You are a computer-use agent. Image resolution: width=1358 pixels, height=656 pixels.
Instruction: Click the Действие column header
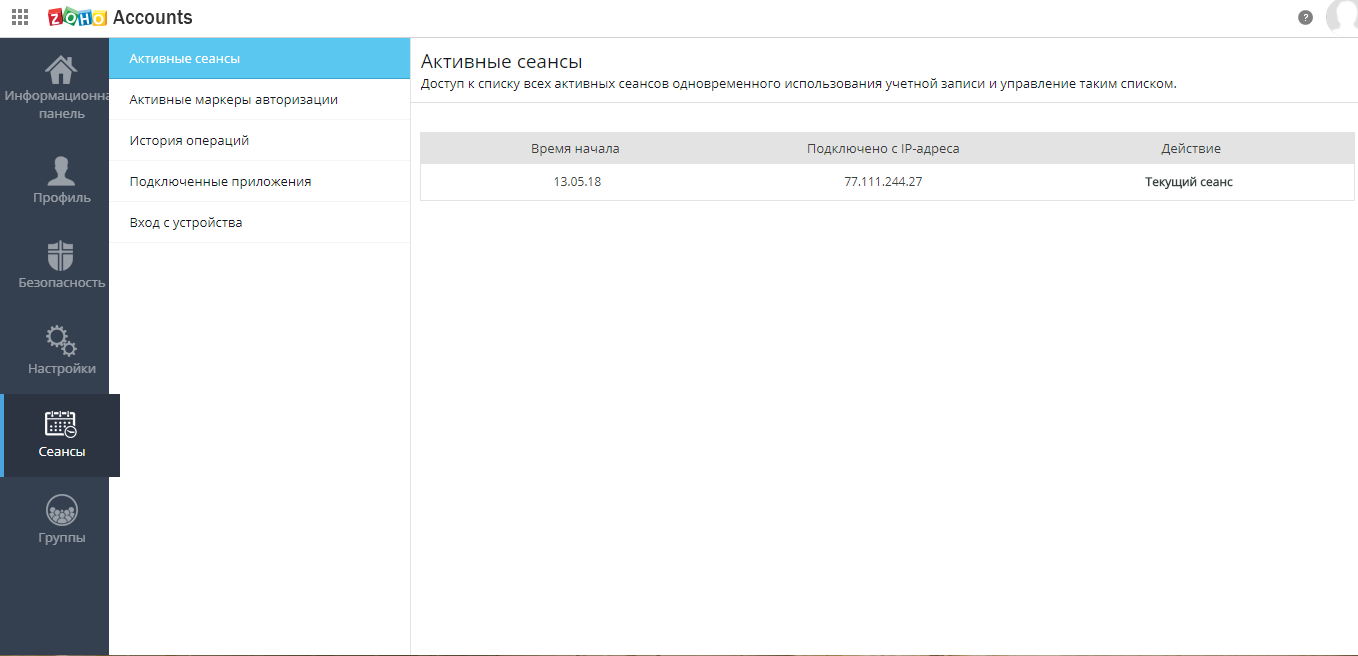coord(1190,149)
